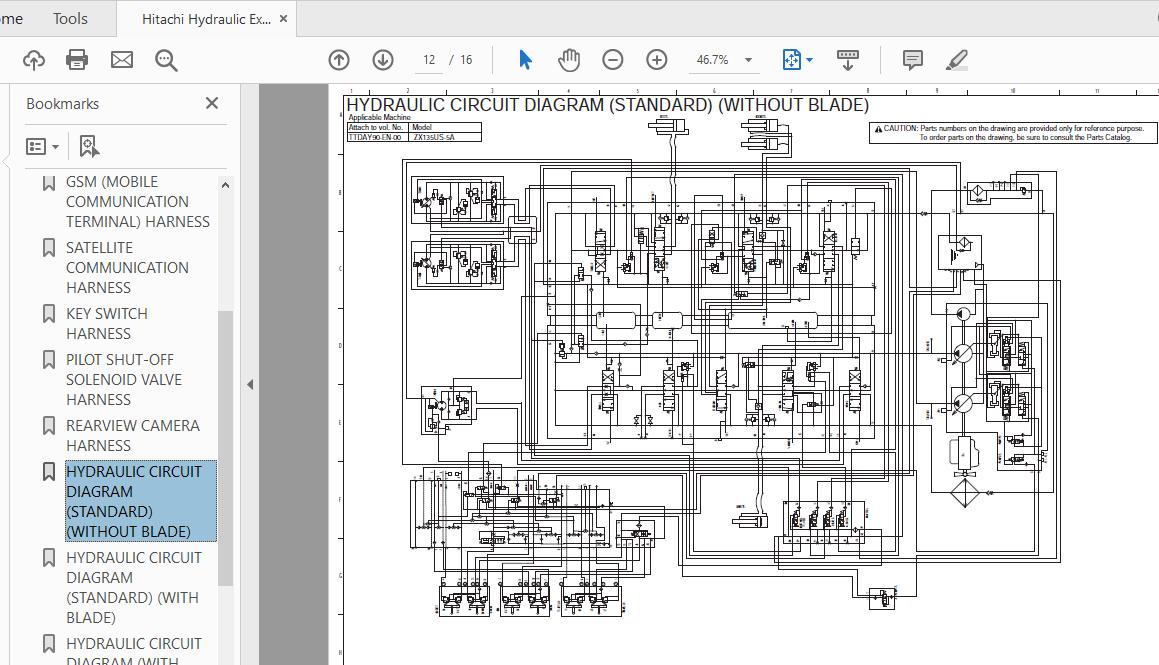The width and height of the screenshot is (1159, 665).
Task: Open Satellite Communication Harness bookmark
Action: click(x=127, y=267)
